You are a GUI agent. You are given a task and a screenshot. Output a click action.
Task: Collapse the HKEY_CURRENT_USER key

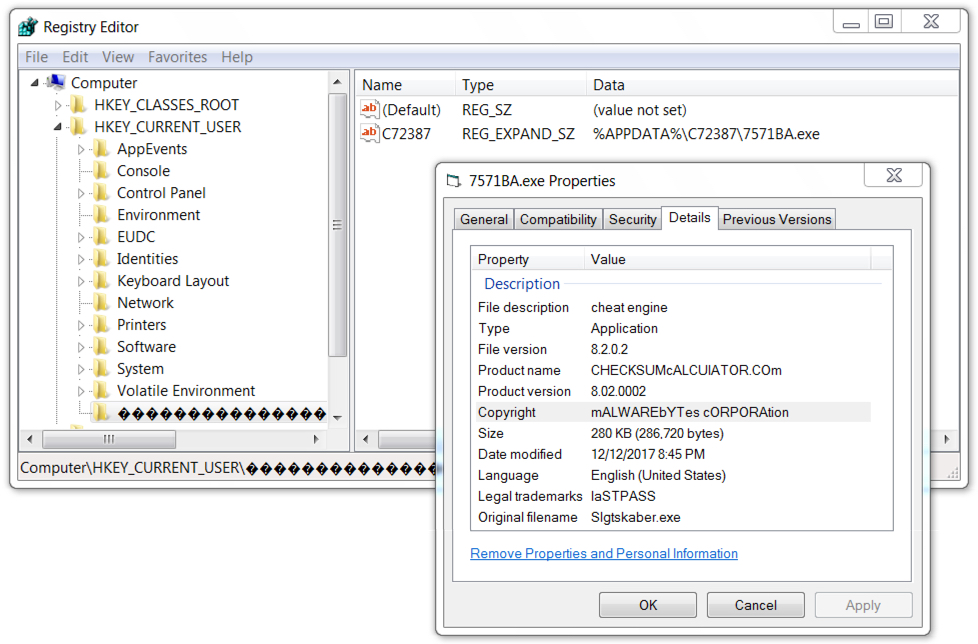click(x=58, y=127)
